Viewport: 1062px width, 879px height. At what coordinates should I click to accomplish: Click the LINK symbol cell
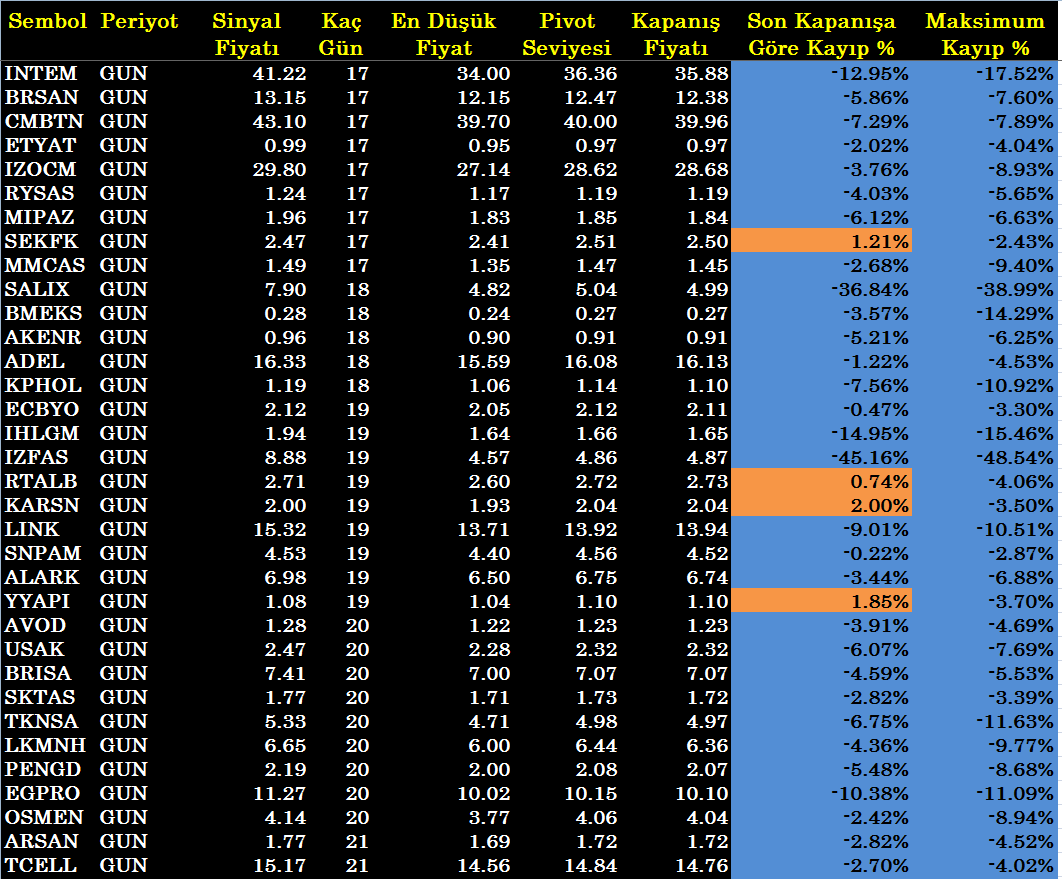pos(32,530)
